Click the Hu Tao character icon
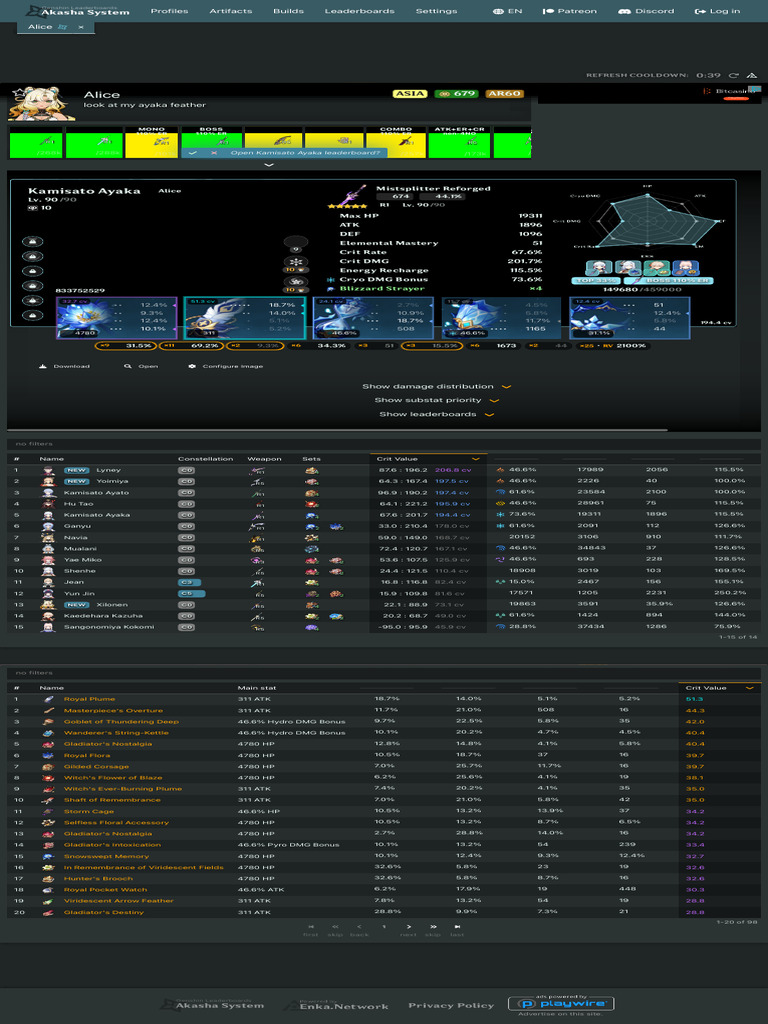768x1024 pixels. 48,504
